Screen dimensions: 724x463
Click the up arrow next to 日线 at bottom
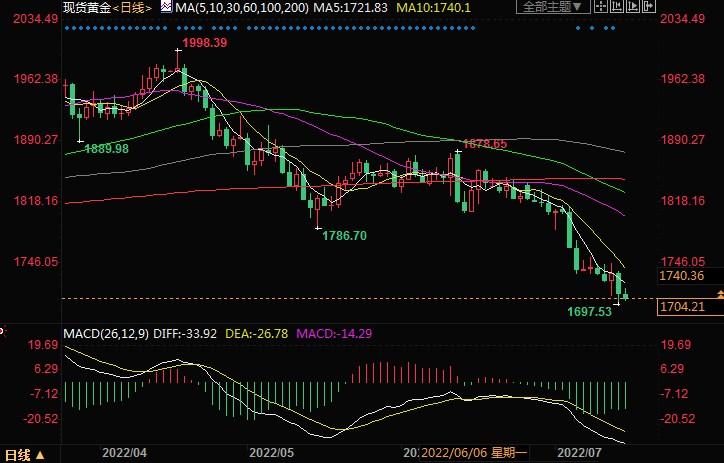(40, 454)
